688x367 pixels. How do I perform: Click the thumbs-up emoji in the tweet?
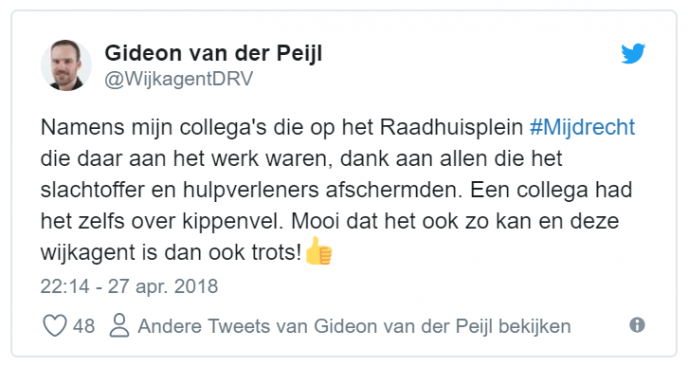tap(319, 251)
